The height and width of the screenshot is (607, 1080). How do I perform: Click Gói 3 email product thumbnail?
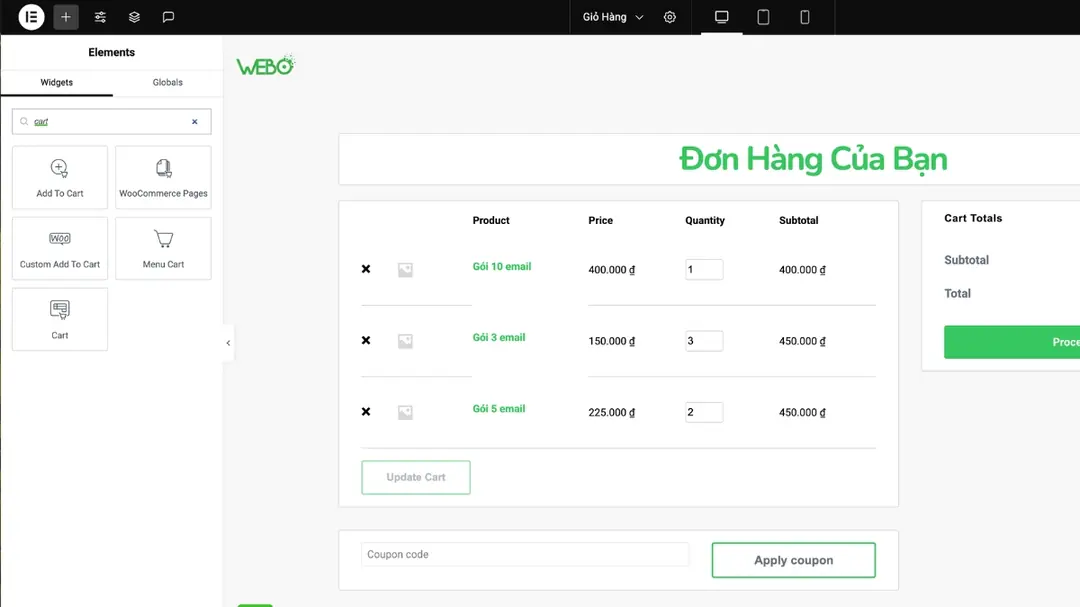[x=405, y=341]
